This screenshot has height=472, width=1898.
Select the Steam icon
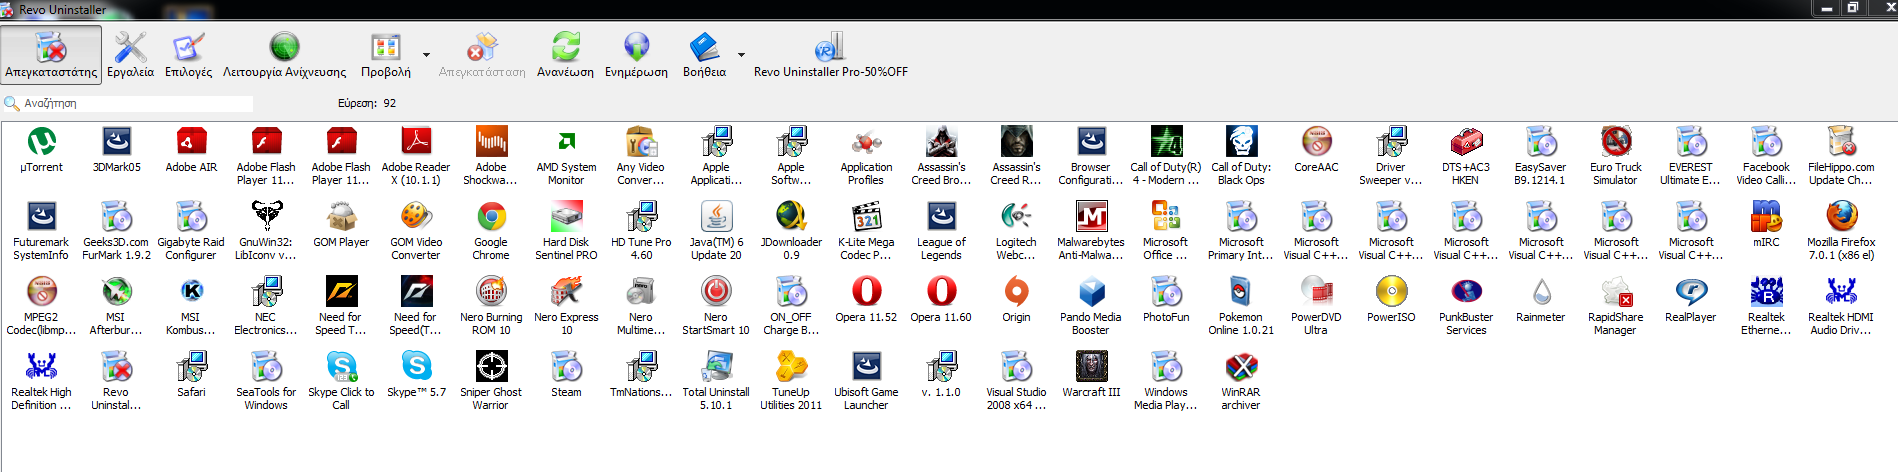(566, 367)
